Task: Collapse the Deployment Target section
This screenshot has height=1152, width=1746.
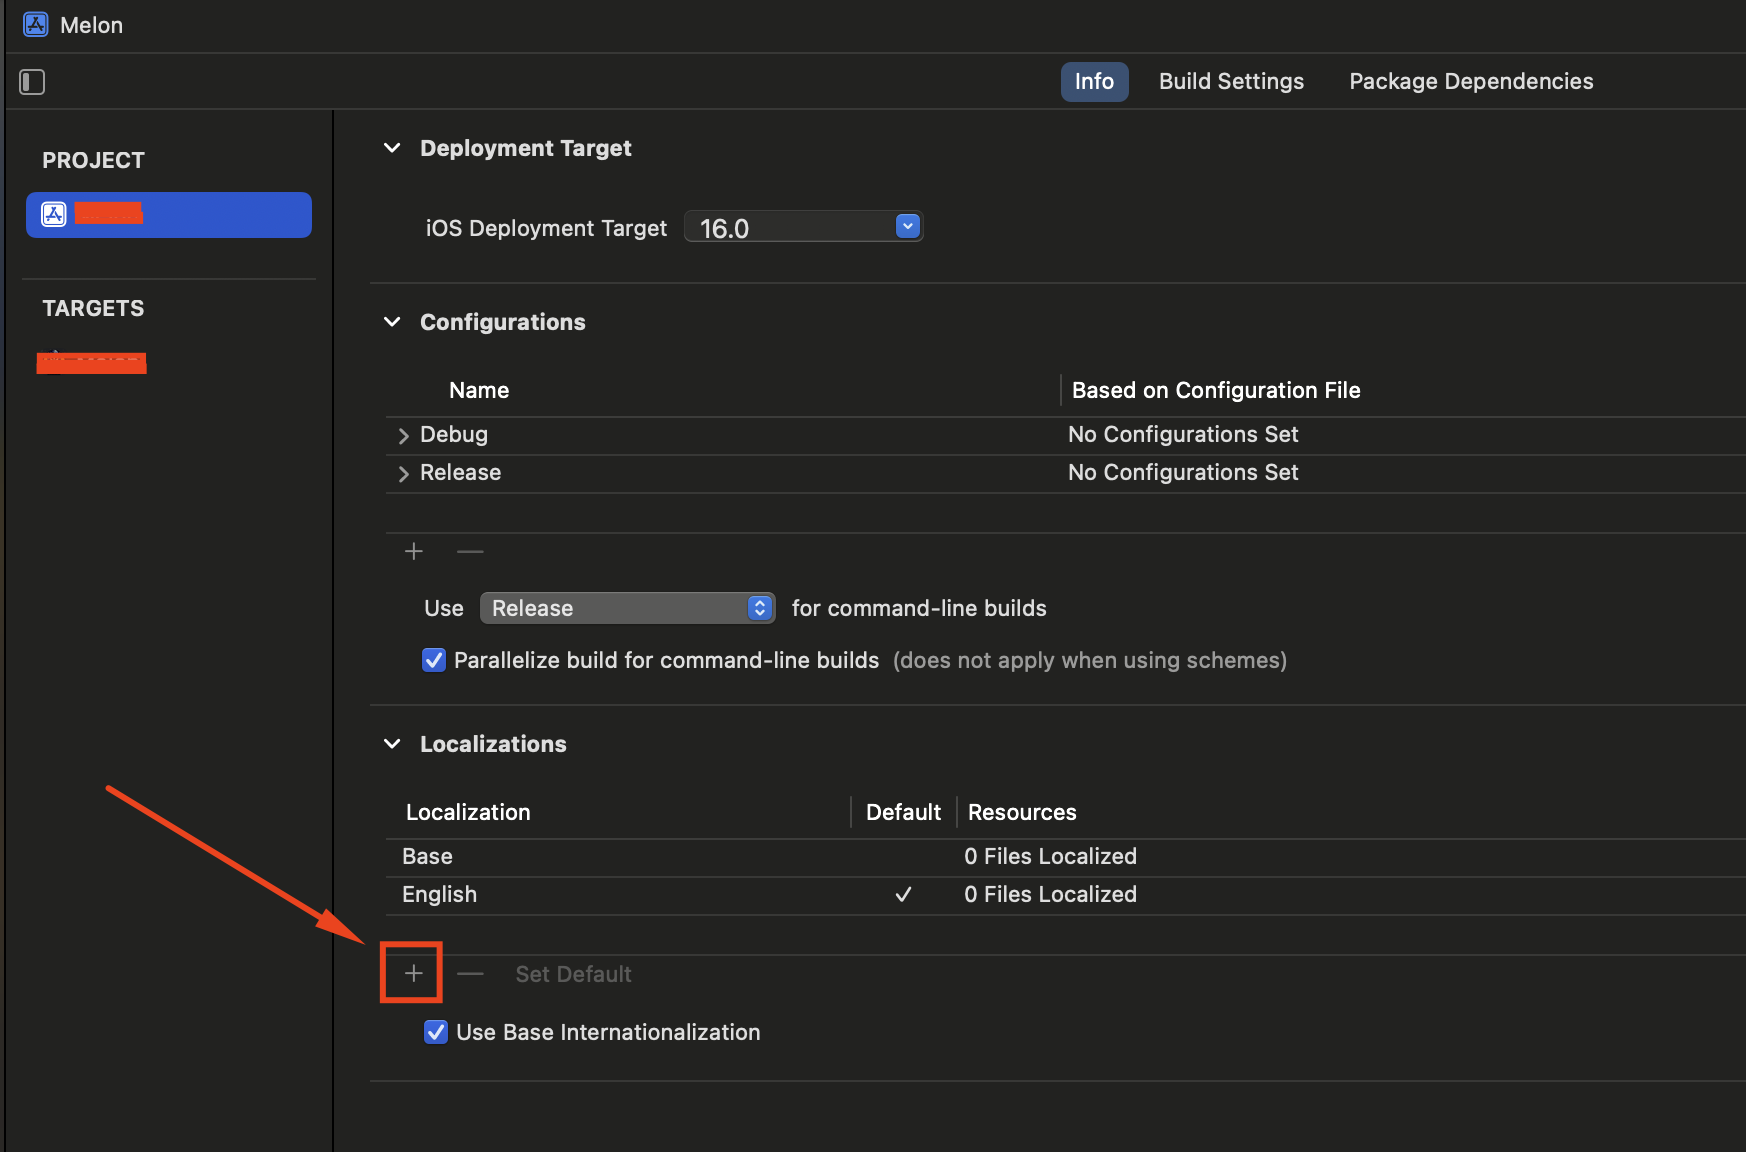Action: pos(392,148)
